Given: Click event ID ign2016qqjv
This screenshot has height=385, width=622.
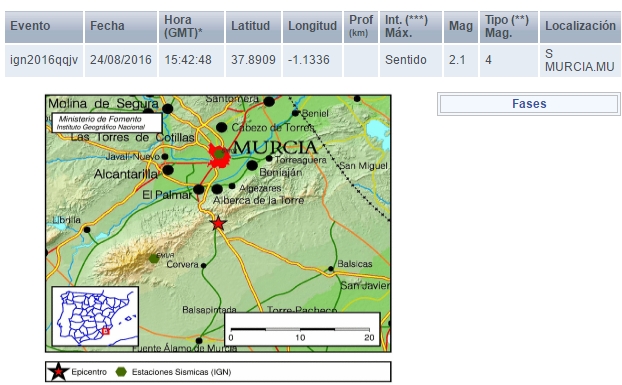Looking at the screenshot, I should [44, 60].
